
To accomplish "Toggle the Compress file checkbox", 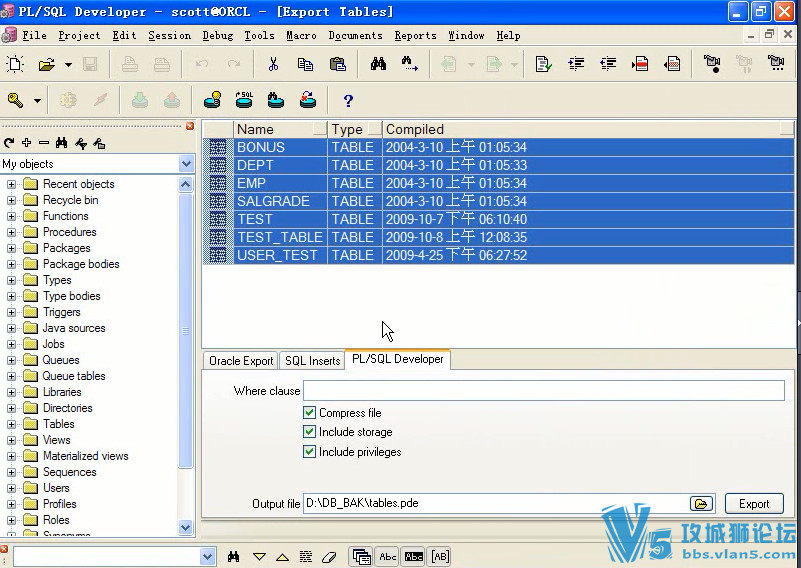I will click(309, 413).
